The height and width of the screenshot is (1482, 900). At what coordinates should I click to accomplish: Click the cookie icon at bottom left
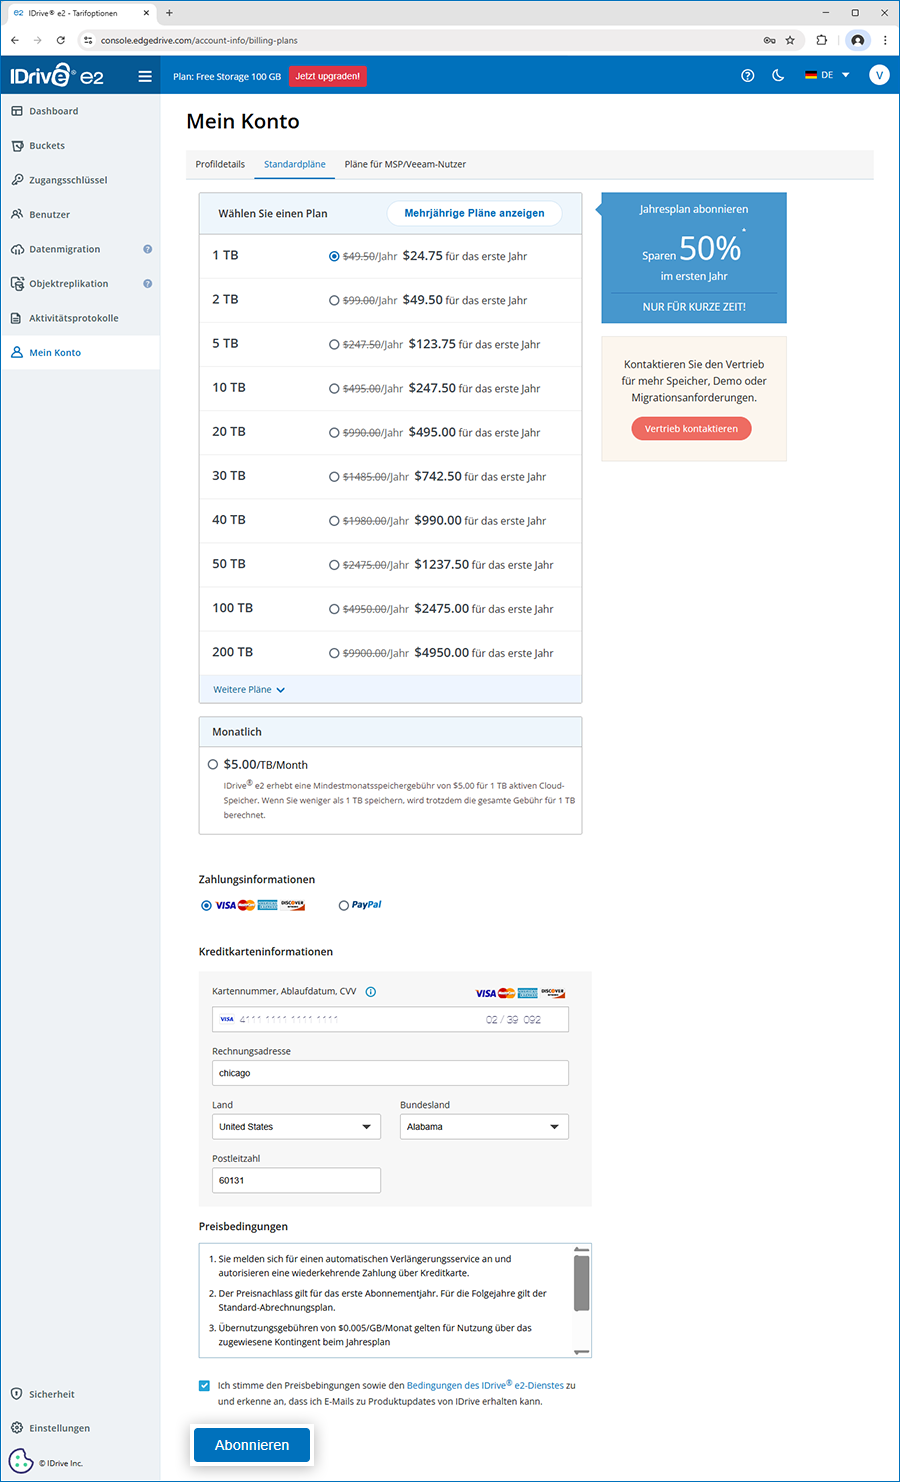(20, 1461)
